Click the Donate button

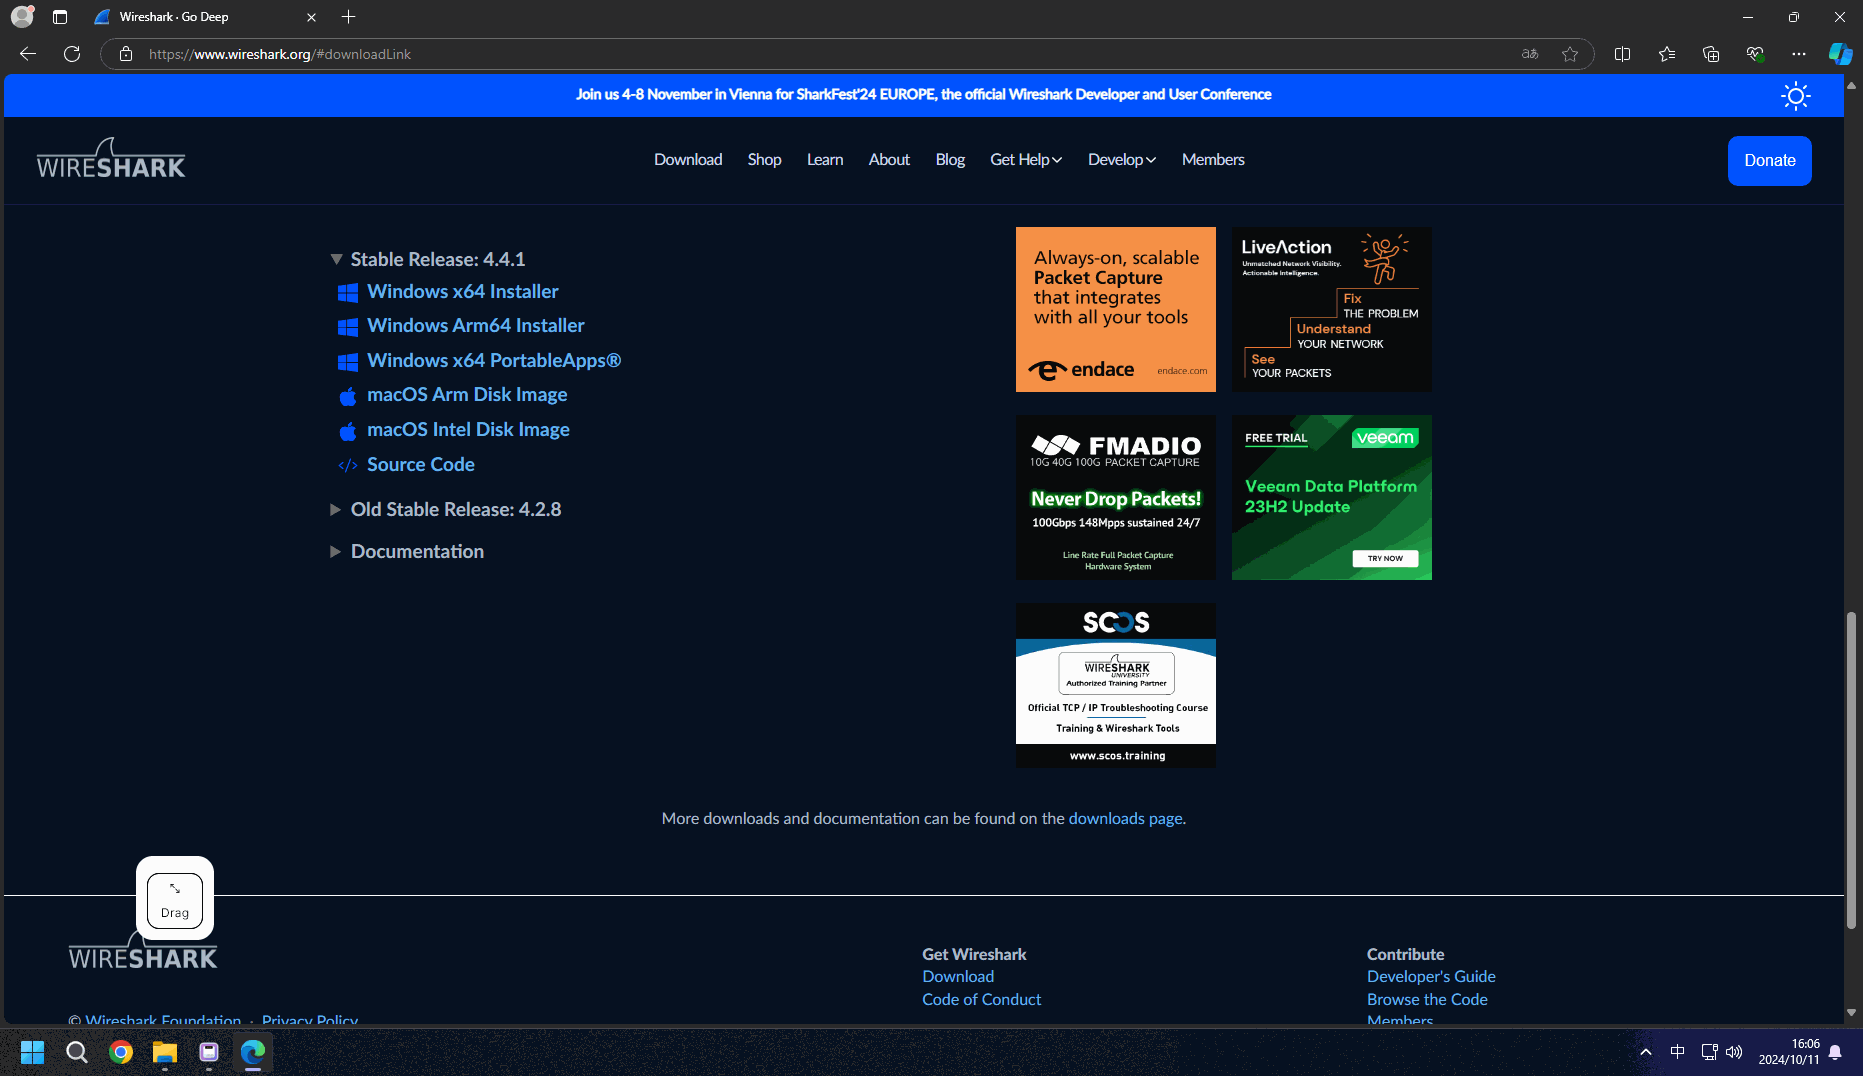coord(1770,160)
